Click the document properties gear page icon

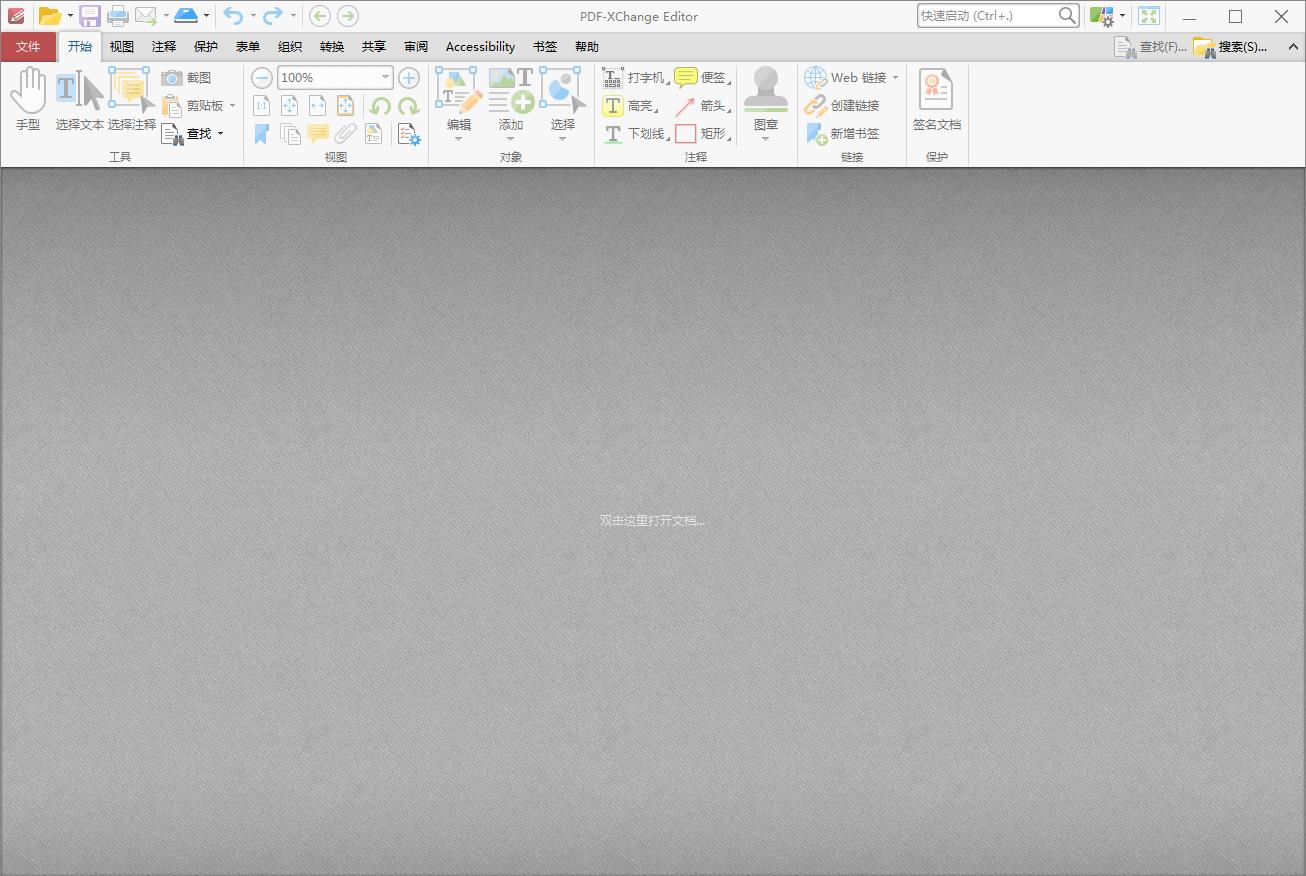[408, 134]
